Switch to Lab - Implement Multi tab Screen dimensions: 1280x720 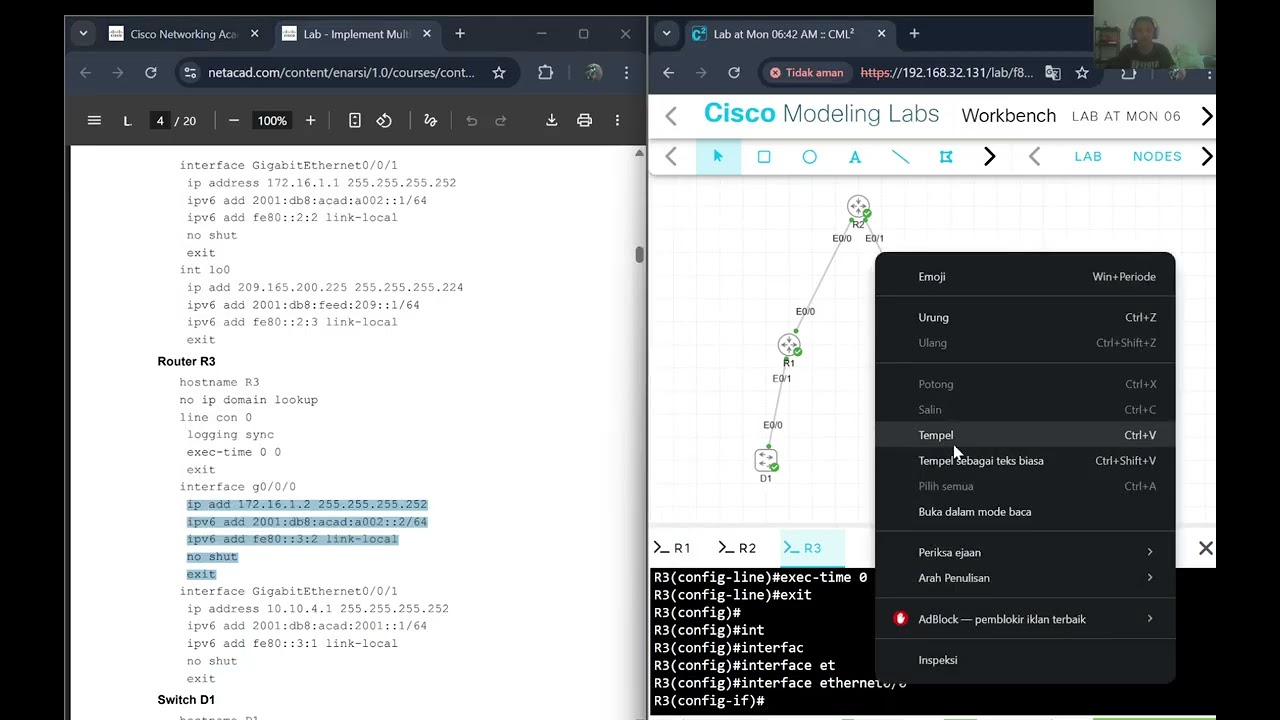pos(357,34)
